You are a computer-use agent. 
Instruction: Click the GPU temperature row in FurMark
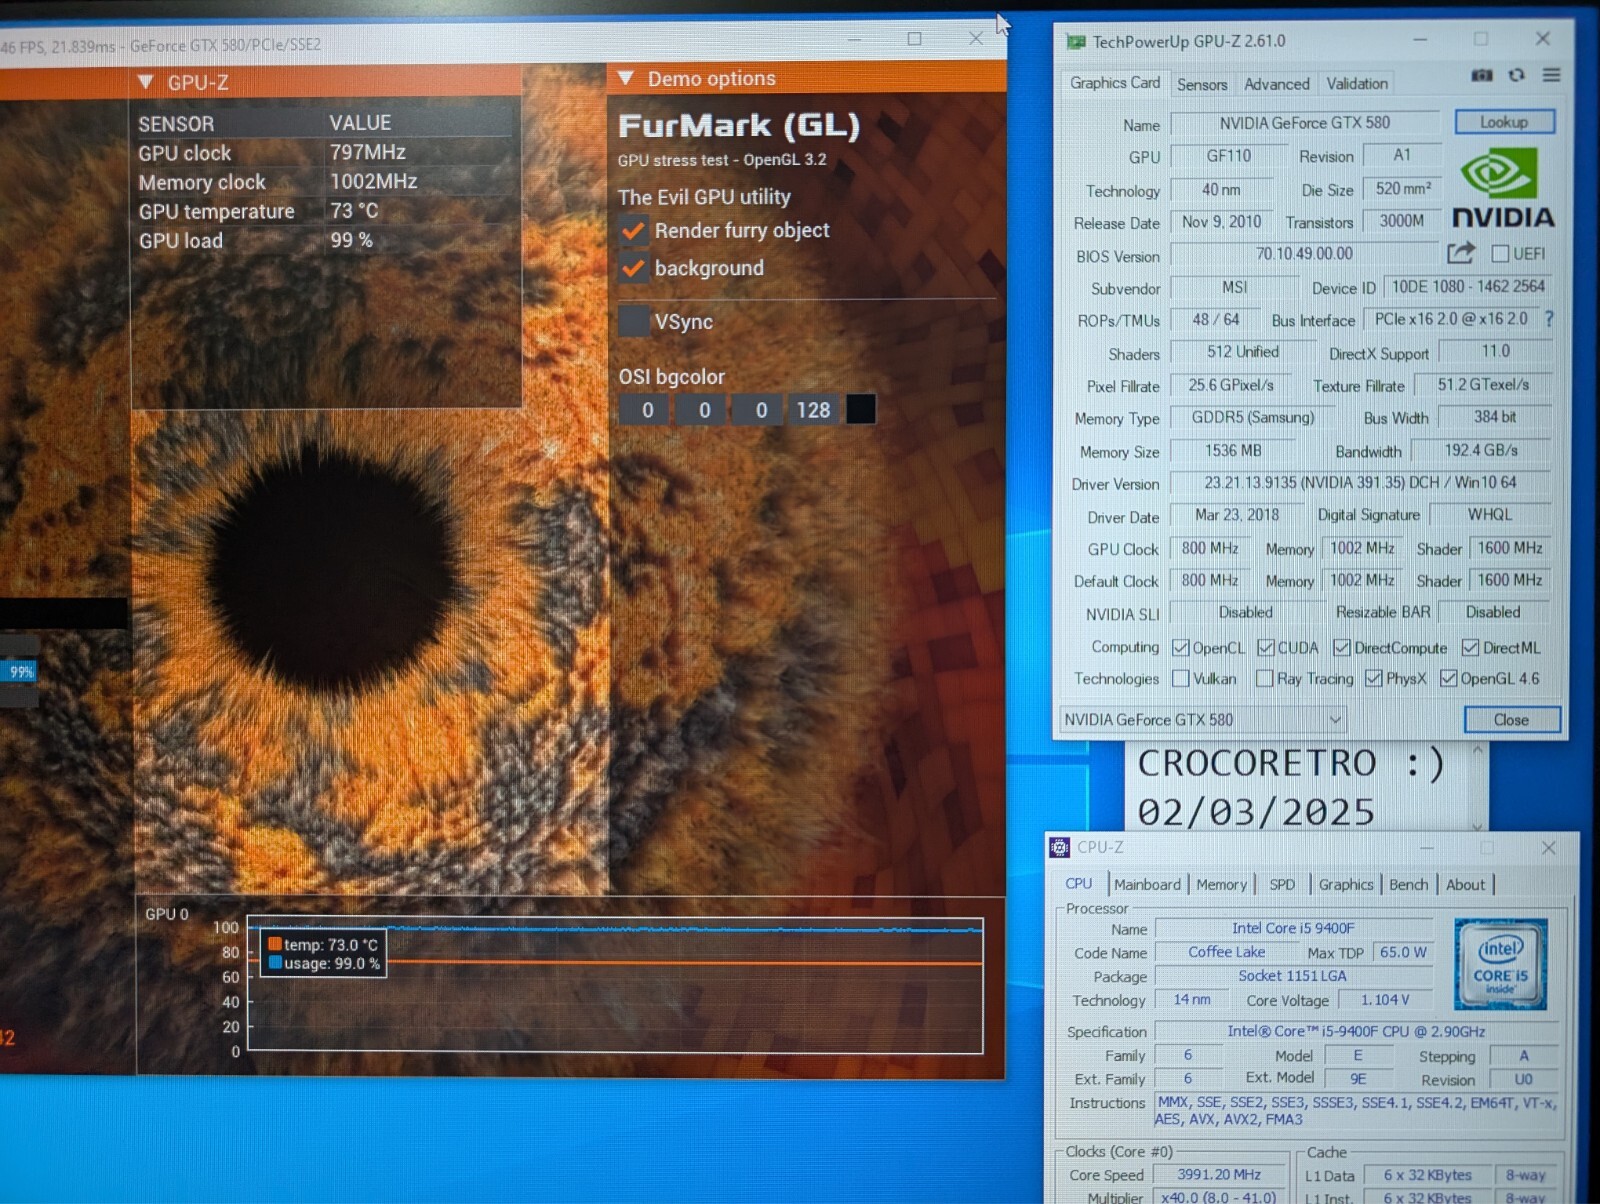326,211
